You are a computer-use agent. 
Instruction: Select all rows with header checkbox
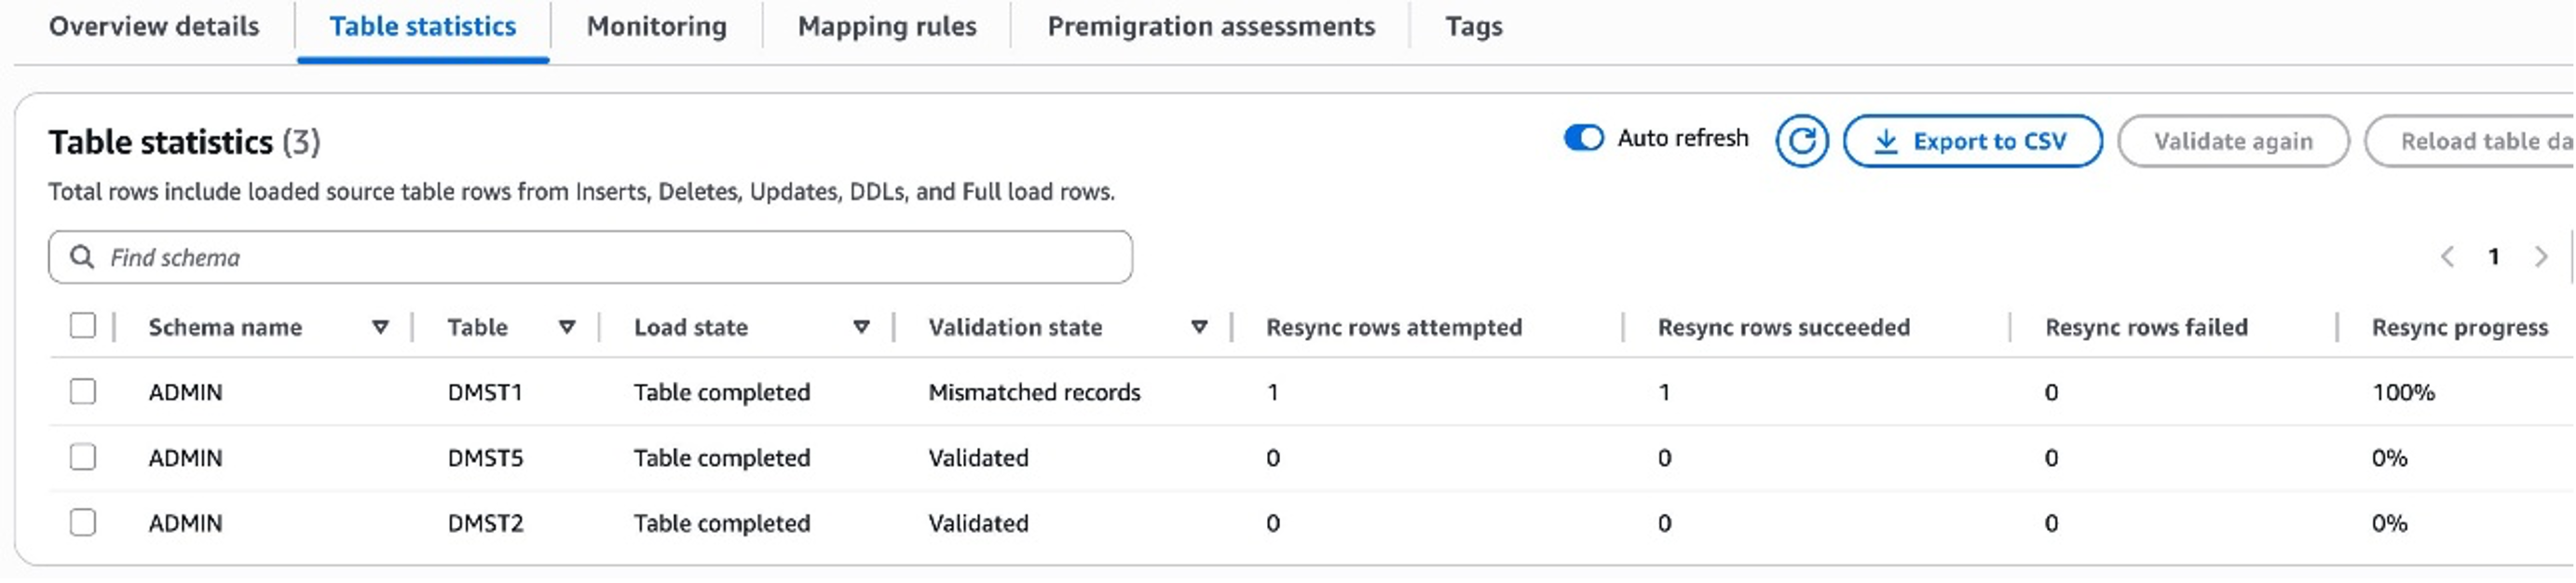[x=83, y=326]
